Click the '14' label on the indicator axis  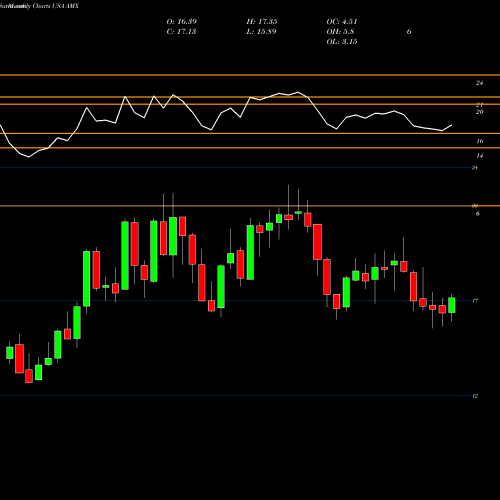pyautogui.click(x=479, y=156)
